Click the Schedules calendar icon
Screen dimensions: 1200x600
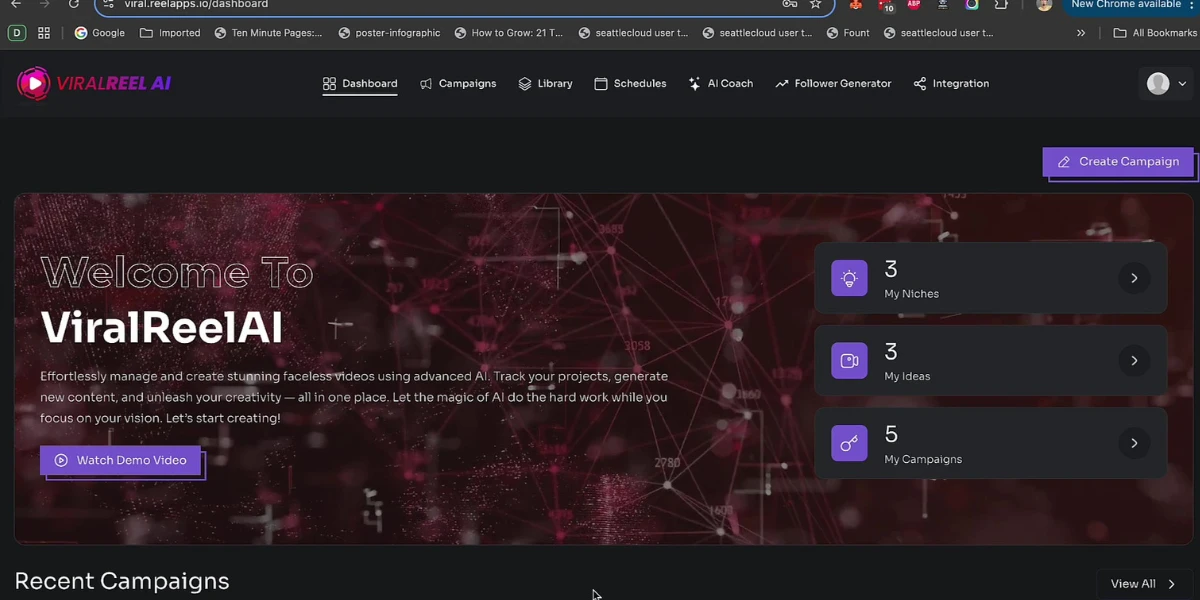pyautogui.click(x=601, y=84)
